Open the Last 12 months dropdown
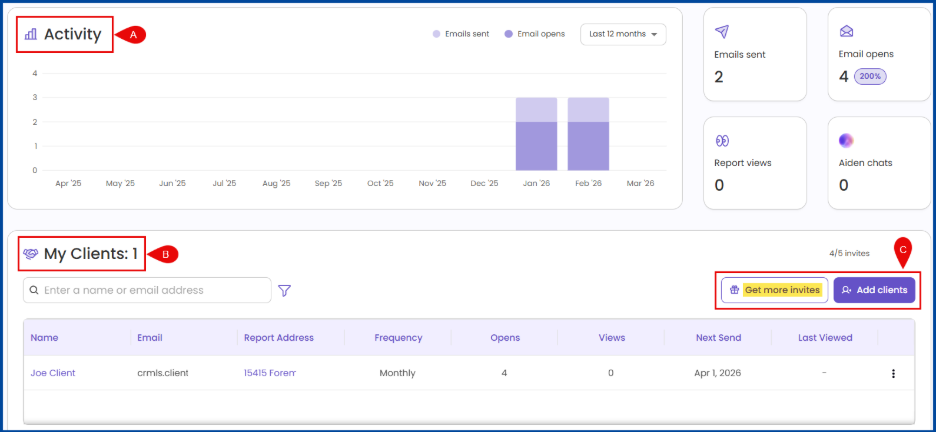 (x=623, y=34)
